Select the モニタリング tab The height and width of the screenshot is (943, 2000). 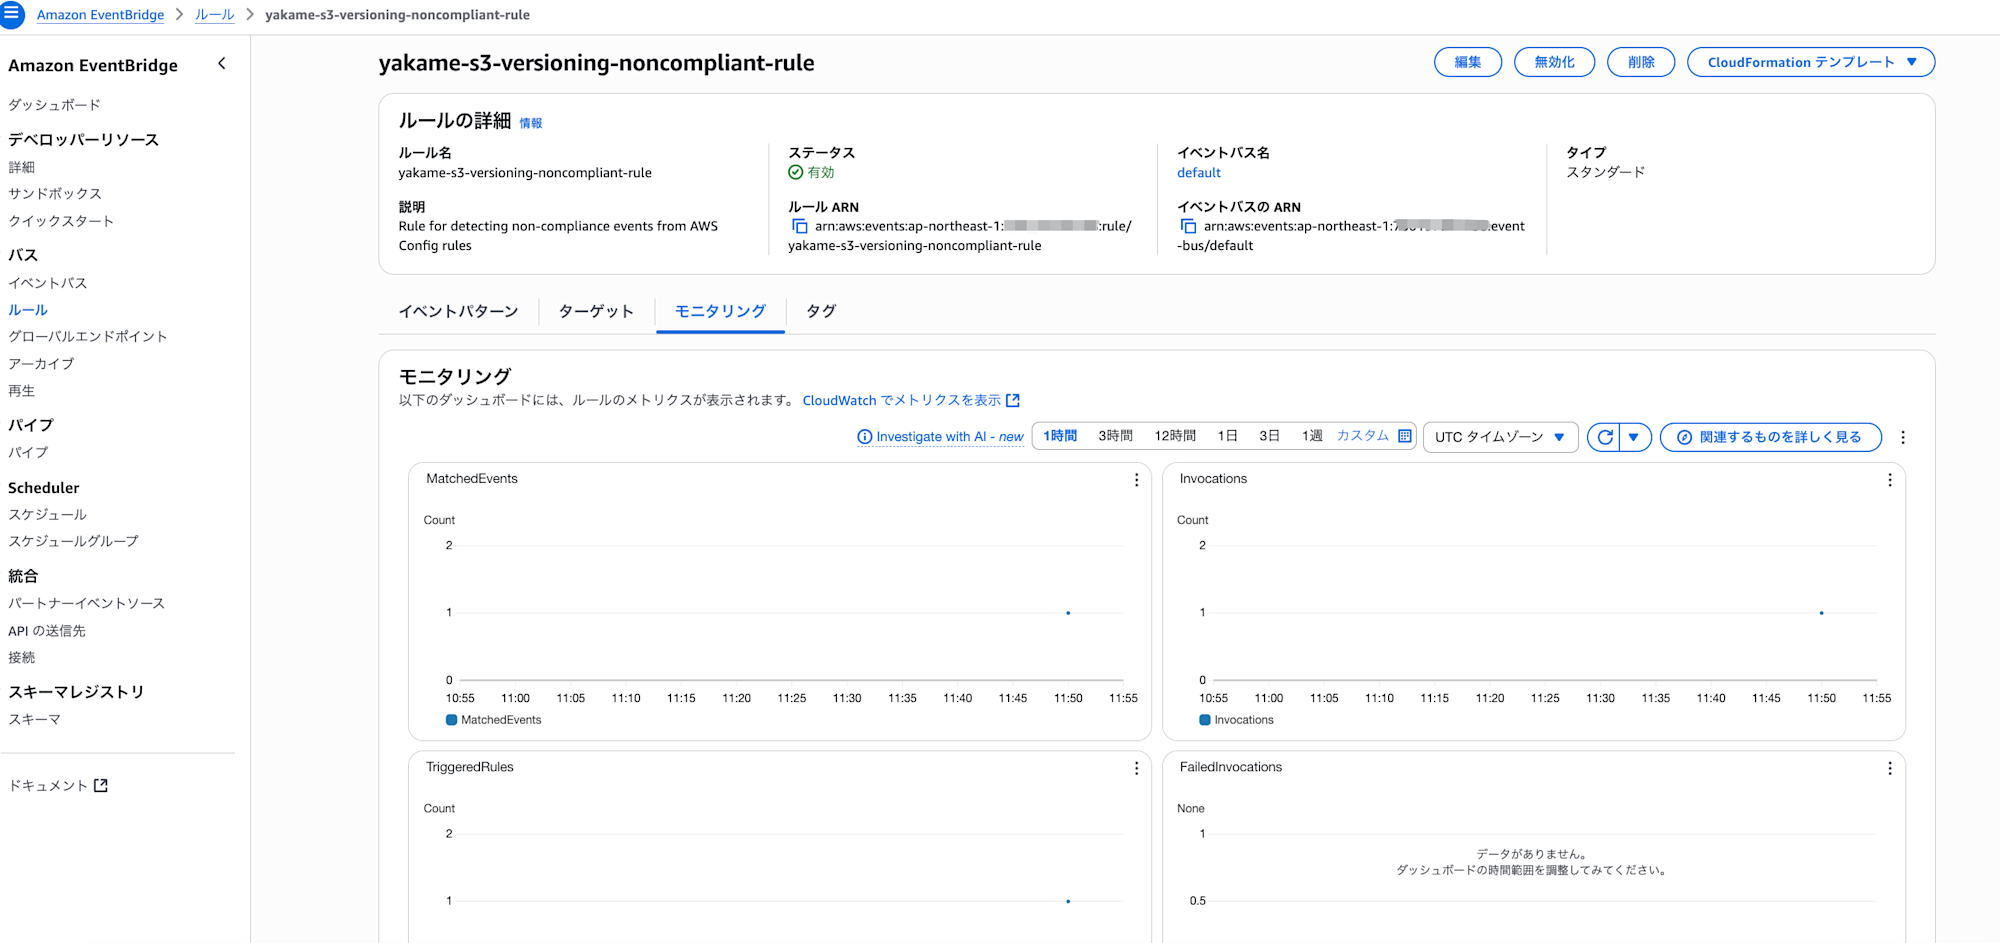tap(720, 311)
